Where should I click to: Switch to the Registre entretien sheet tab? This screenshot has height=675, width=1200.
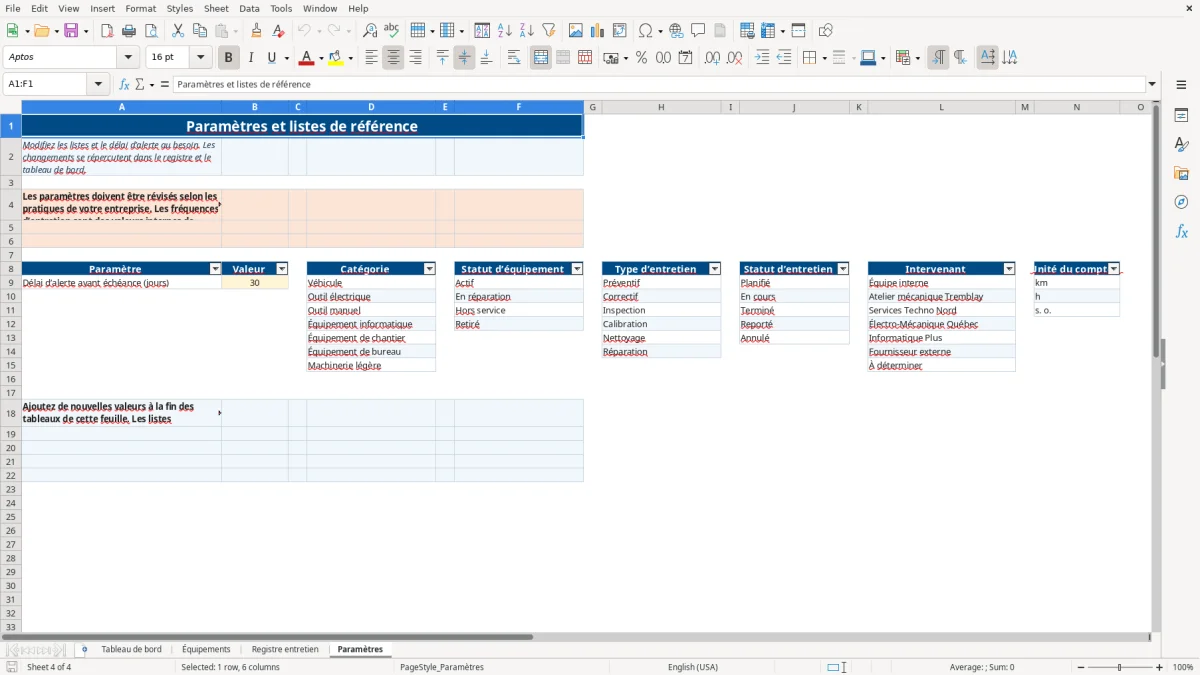point(285,649)
